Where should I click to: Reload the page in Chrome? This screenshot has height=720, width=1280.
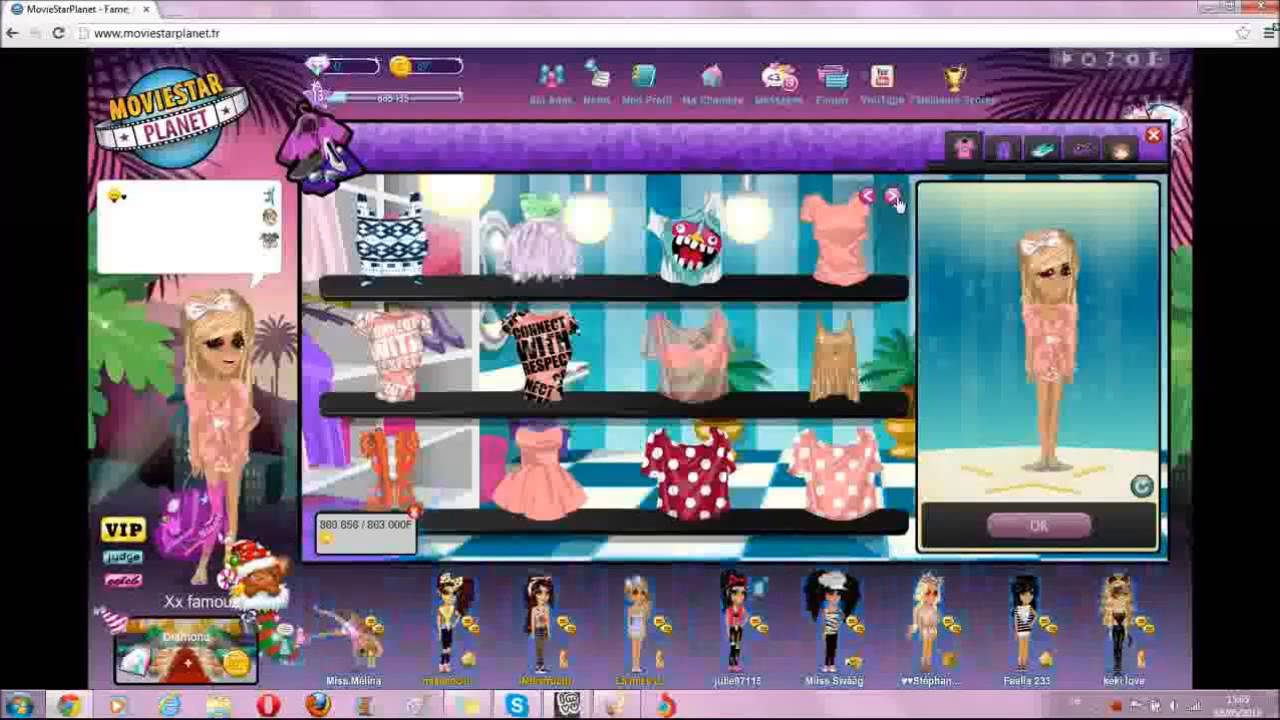[58, 33]
